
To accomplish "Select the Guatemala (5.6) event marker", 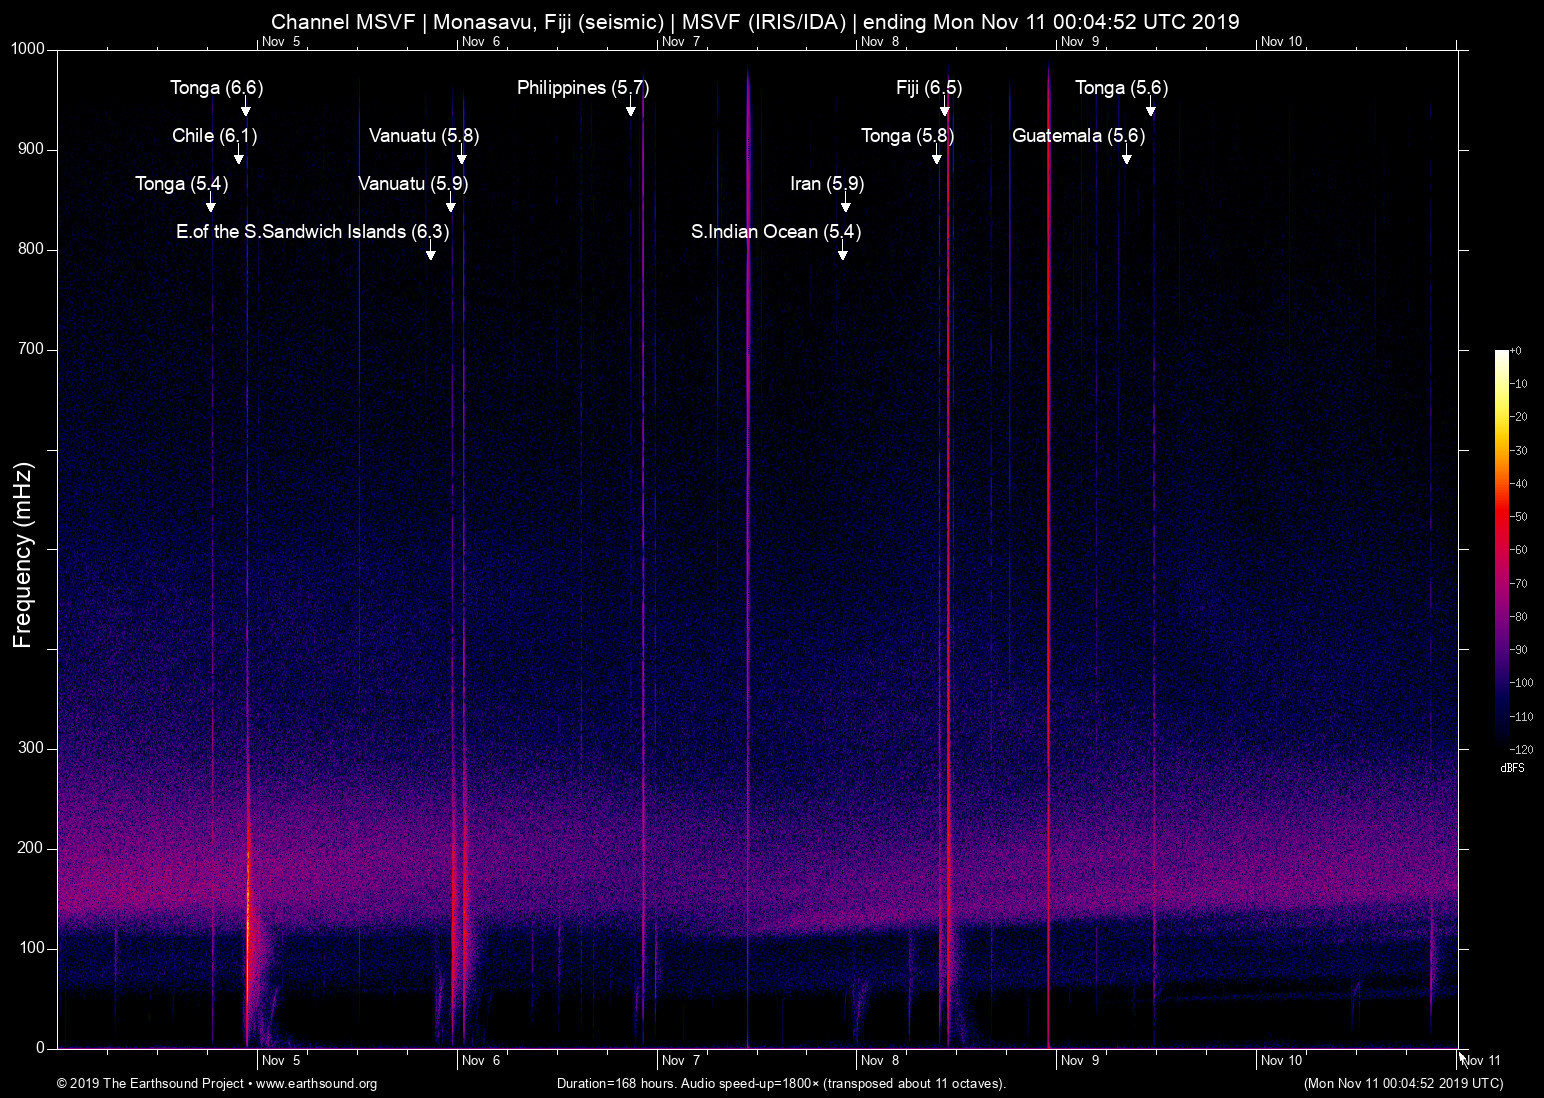I will [1080, 136].
